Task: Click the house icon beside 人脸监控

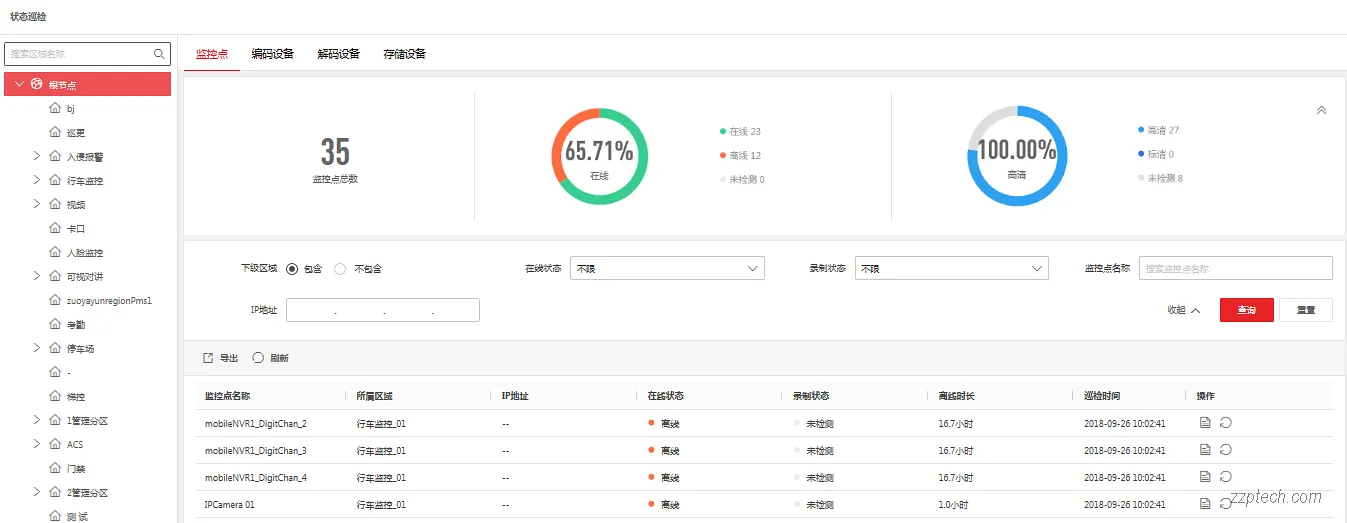Action: (x=55, y=252)
